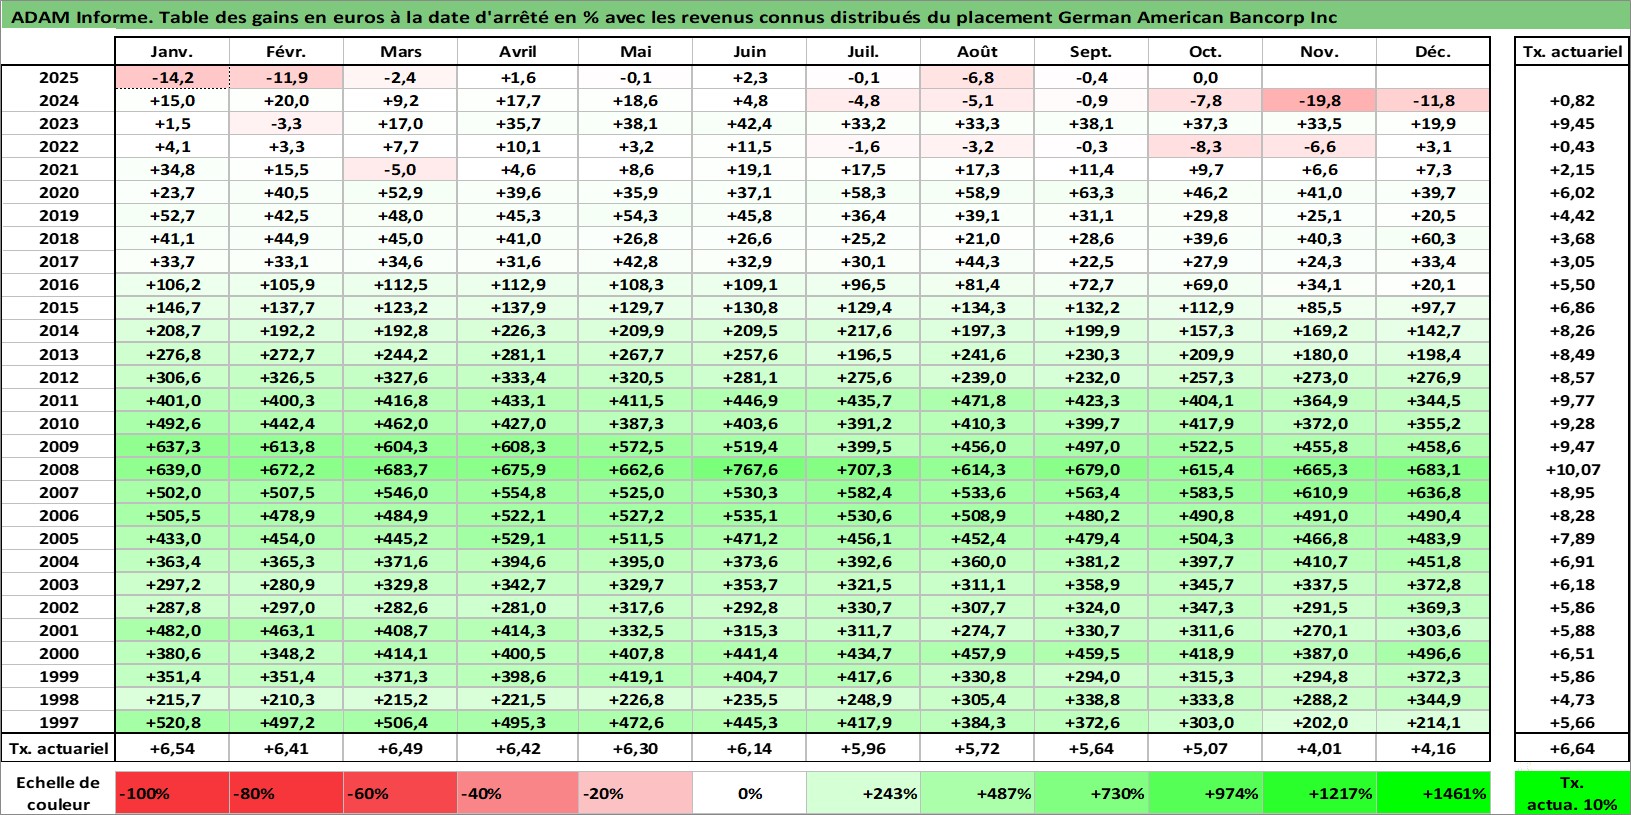
Task: Pick the +1461% bright green swatch
Action: [x=1433, y=793]
